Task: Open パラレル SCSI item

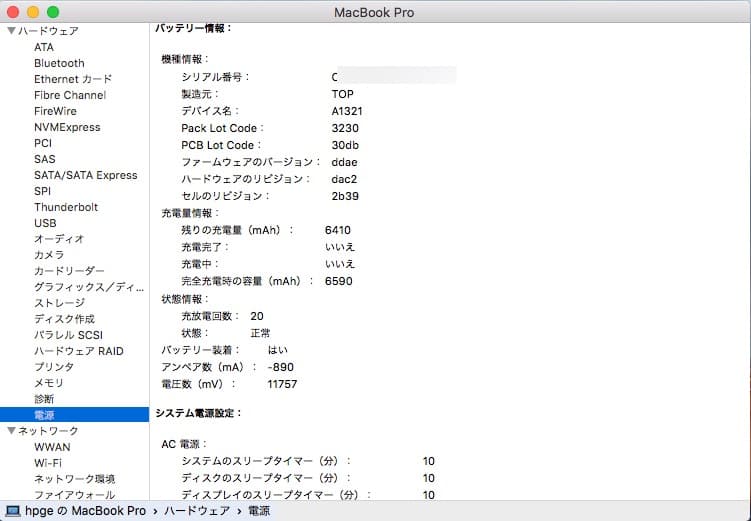Action: coord(68,335)
